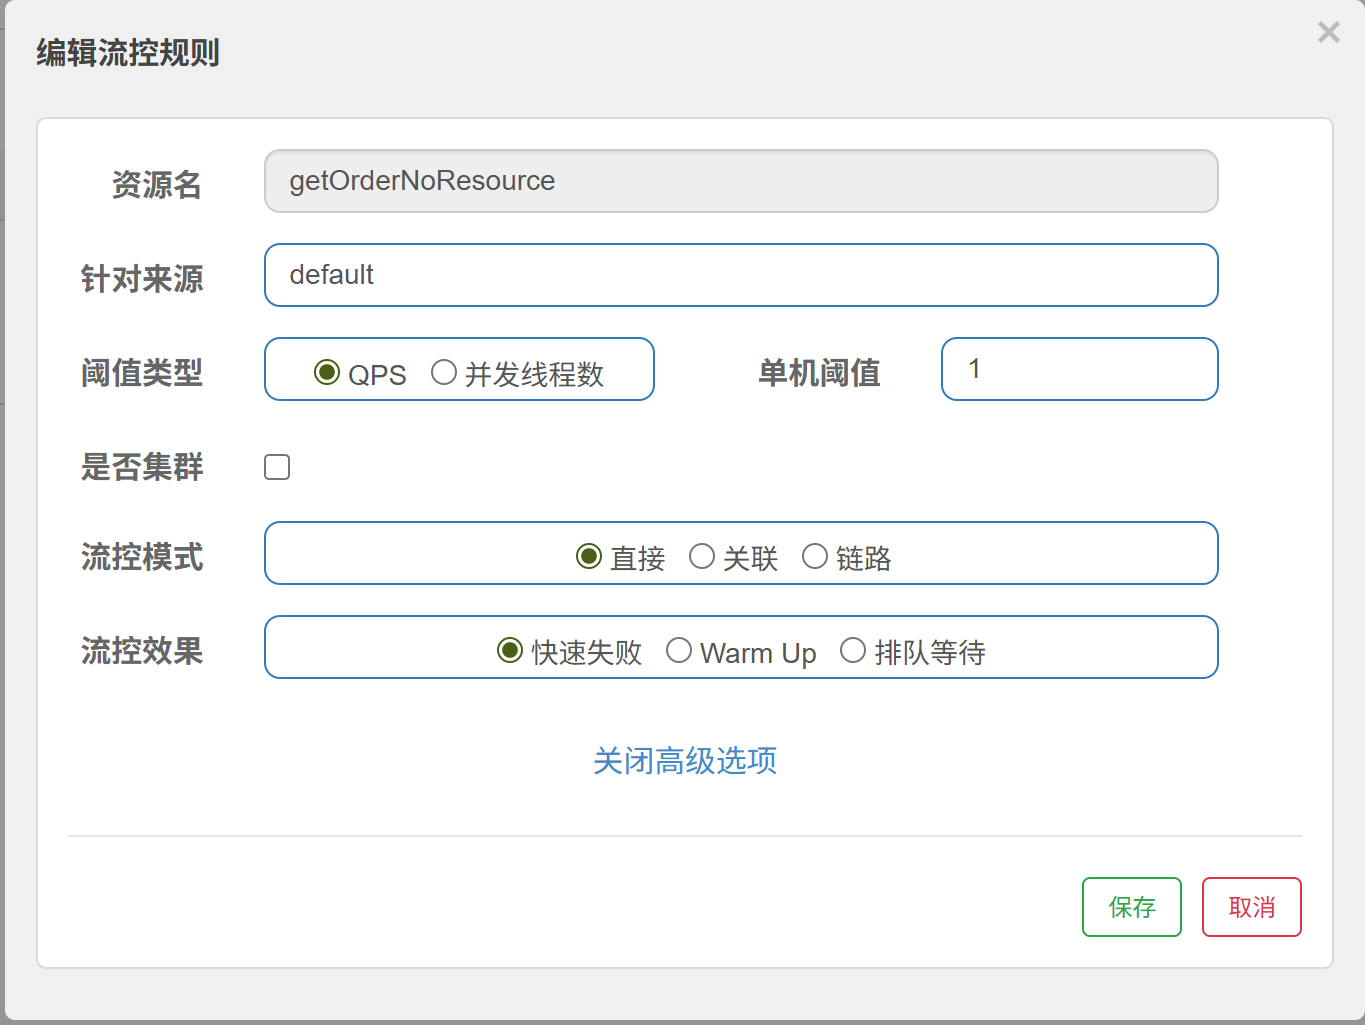Collapse options via 关闭高级选项 link
Screen dimensions: 1365x1025
pyautogui.click(x=685, y=761)
